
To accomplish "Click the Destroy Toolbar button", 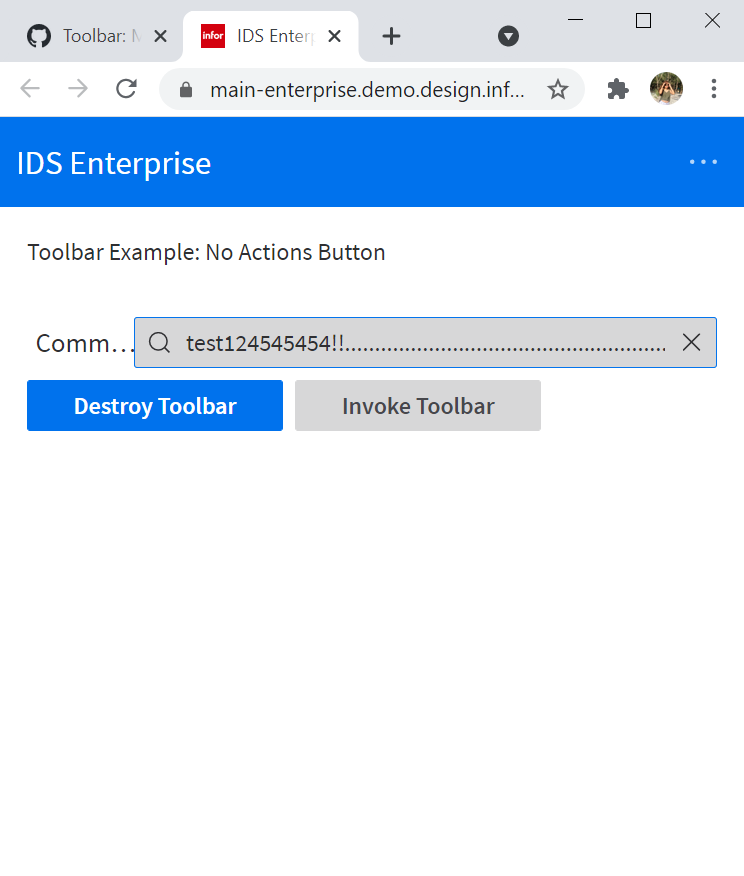I will tap(155, 406).
